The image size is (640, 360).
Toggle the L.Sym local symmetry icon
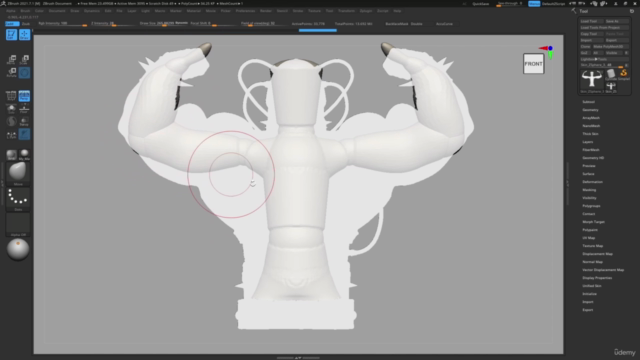coord(11,135)
